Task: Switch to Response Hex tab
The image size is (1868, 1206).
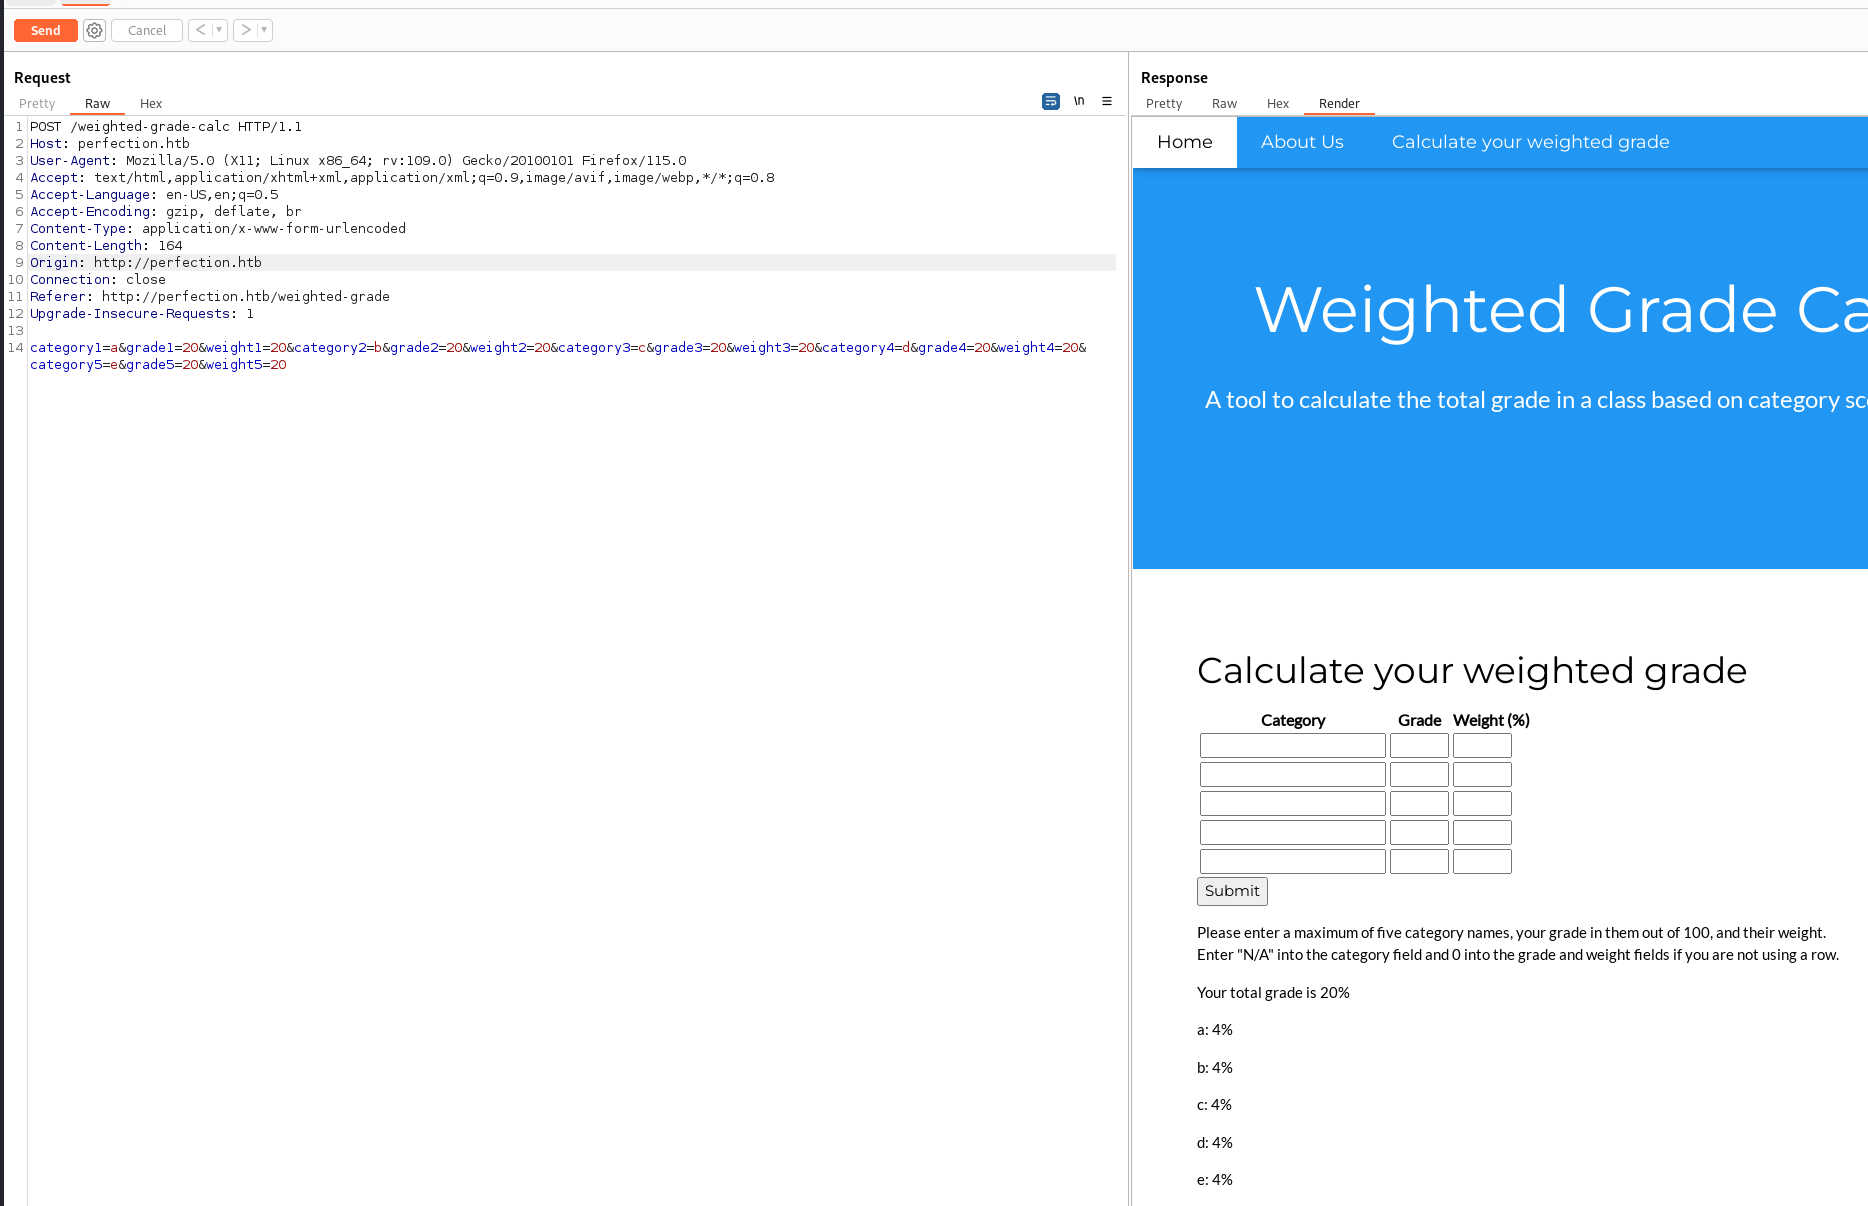Action: point(1278,104)
